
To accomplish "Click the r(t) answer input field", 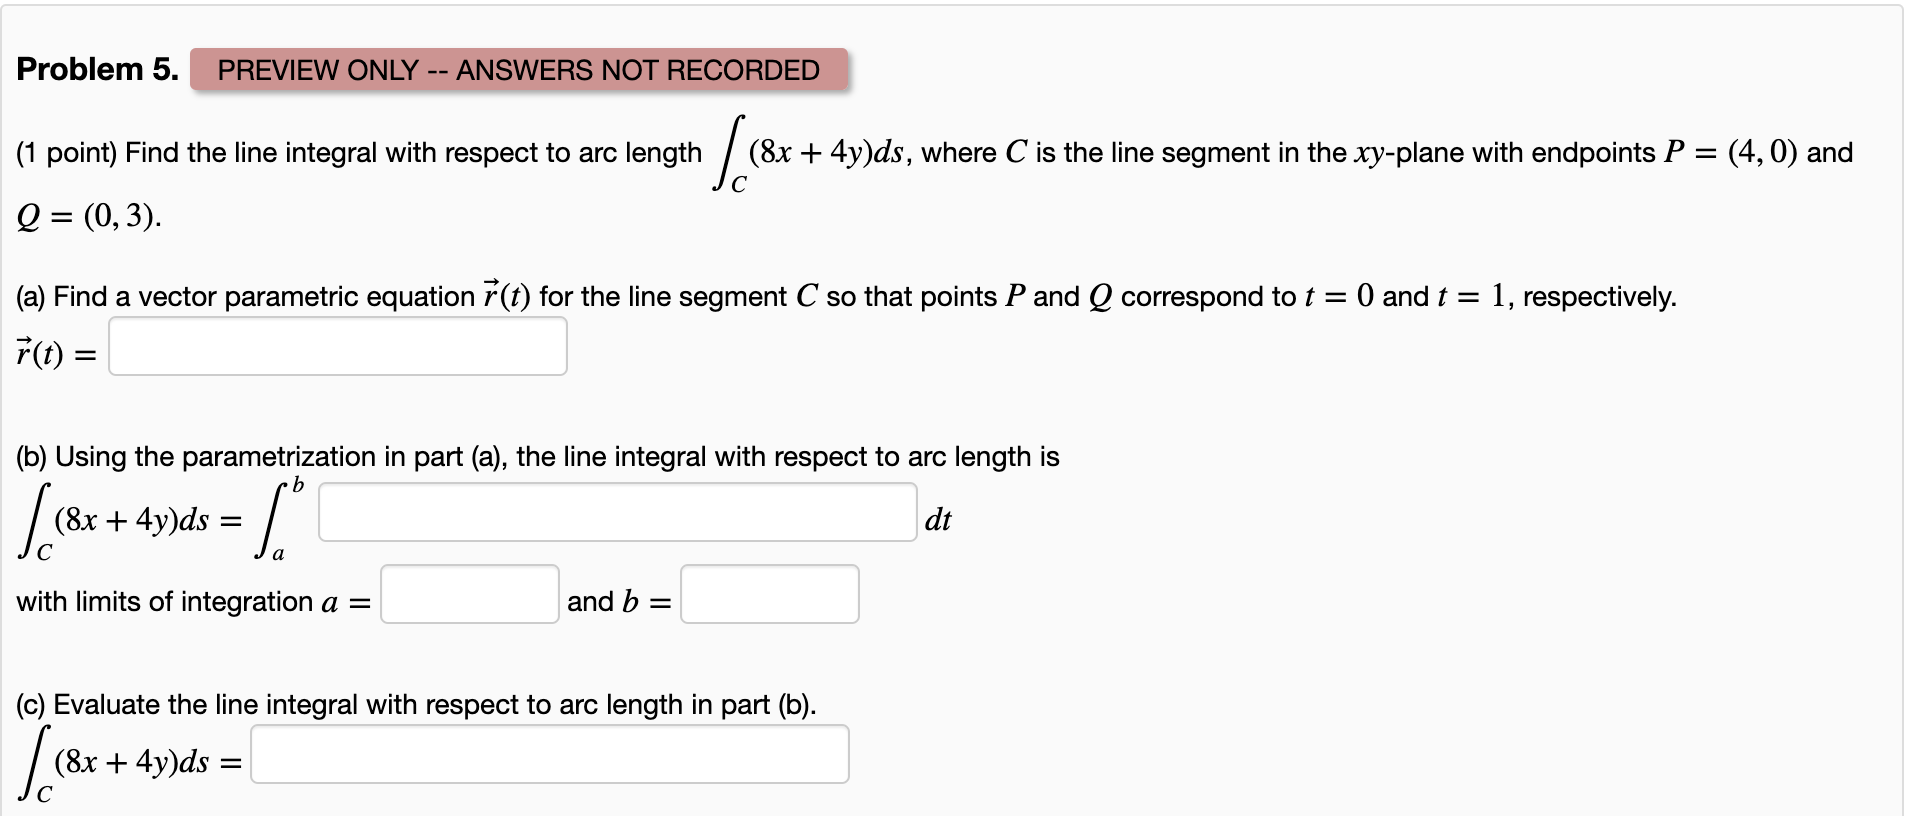I will [337, 345].
